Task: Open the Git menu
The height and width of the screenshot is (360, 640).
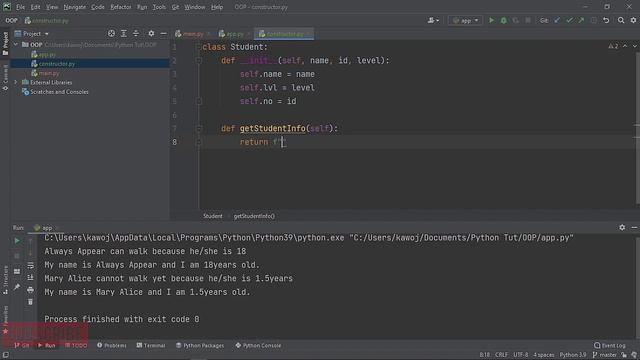Action: coord(175,7)
